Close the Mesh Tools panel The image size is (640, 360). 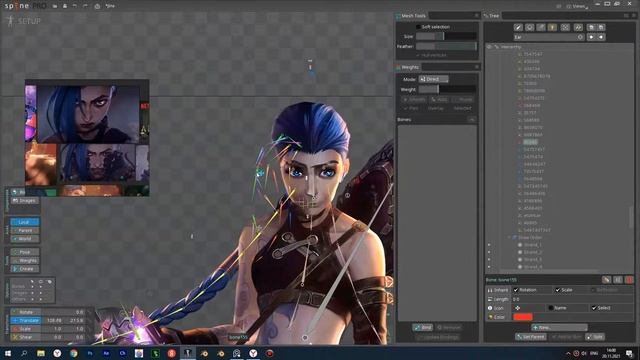point(476,16)
